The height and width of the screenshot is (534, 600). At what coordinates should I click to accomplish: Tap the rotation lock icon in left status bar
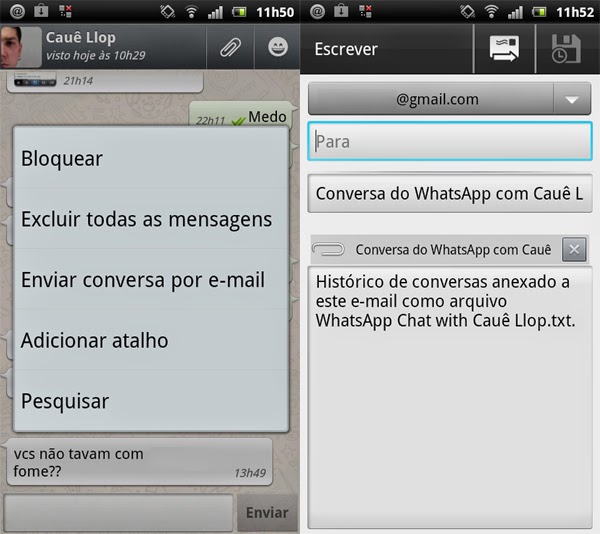(x=168, y=12)
